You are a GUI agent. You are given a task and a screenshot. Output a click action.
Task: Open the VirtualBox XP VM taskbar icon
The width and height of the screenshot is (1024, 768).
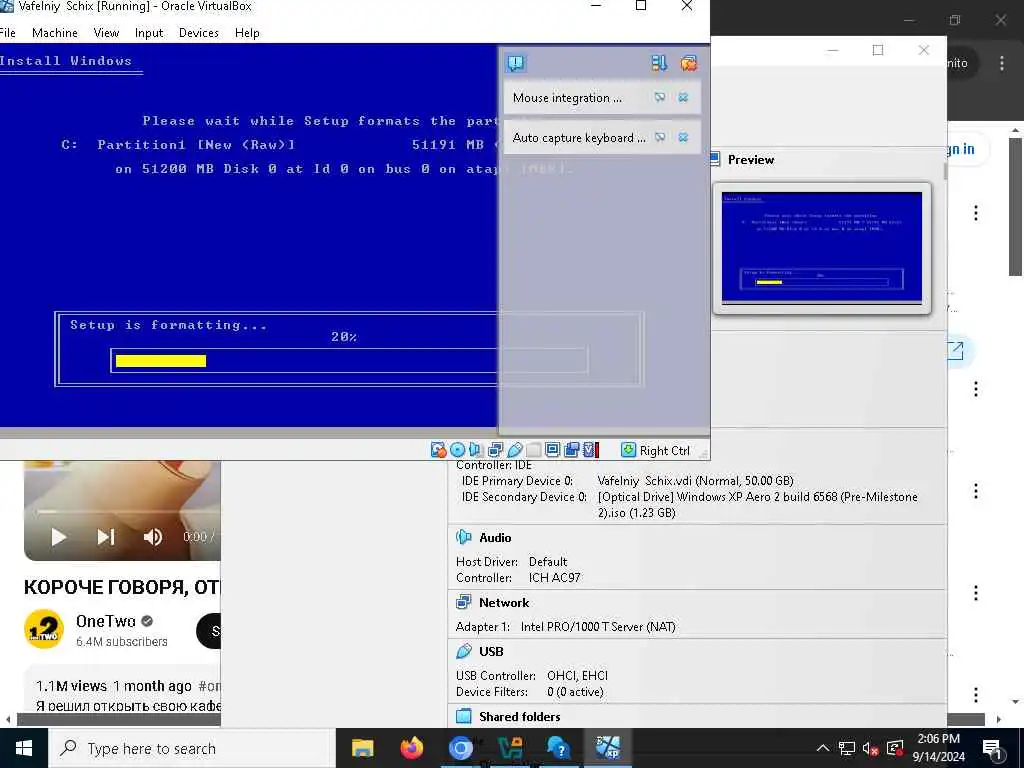tap(607, 748)
